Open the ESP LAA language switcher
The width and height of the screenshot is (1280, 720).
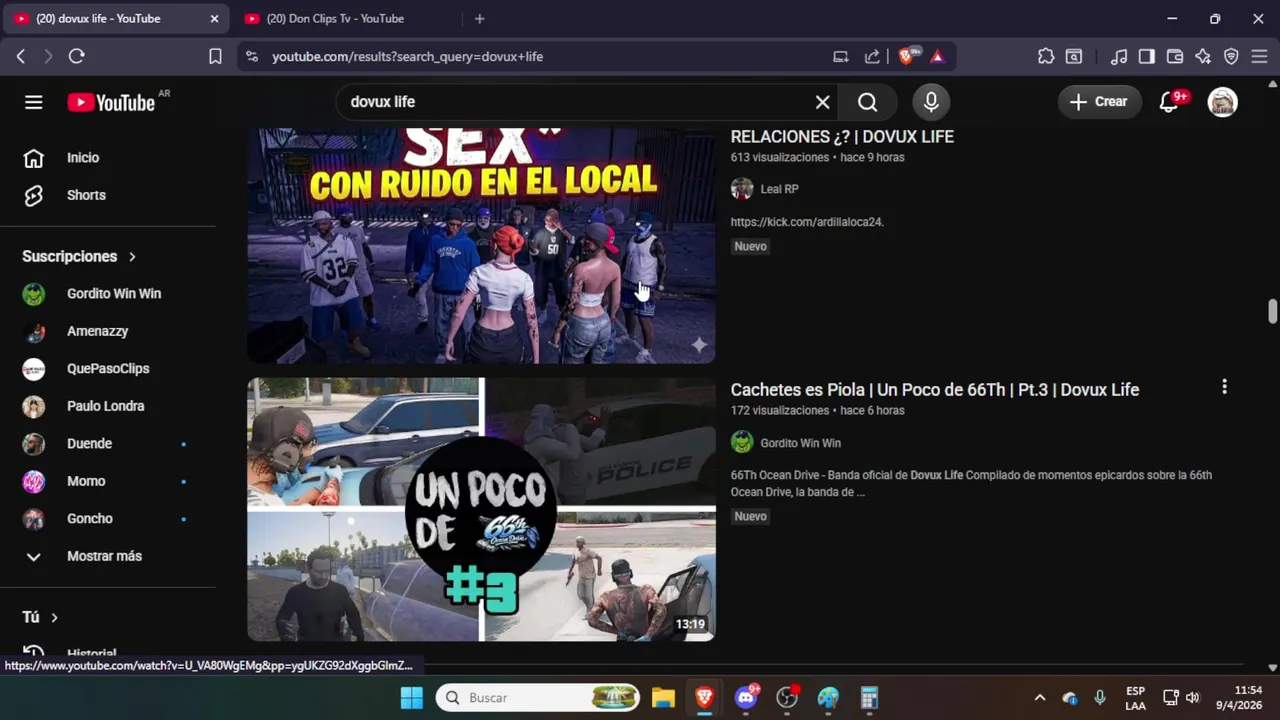[x=1135, y=698]
